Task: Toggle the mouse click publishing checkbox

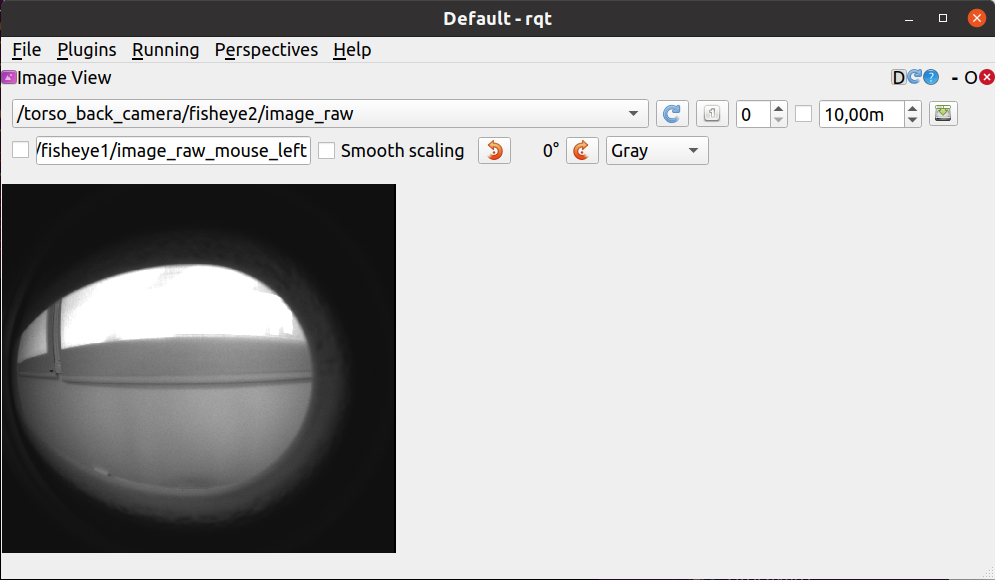Action: (20, 151)
